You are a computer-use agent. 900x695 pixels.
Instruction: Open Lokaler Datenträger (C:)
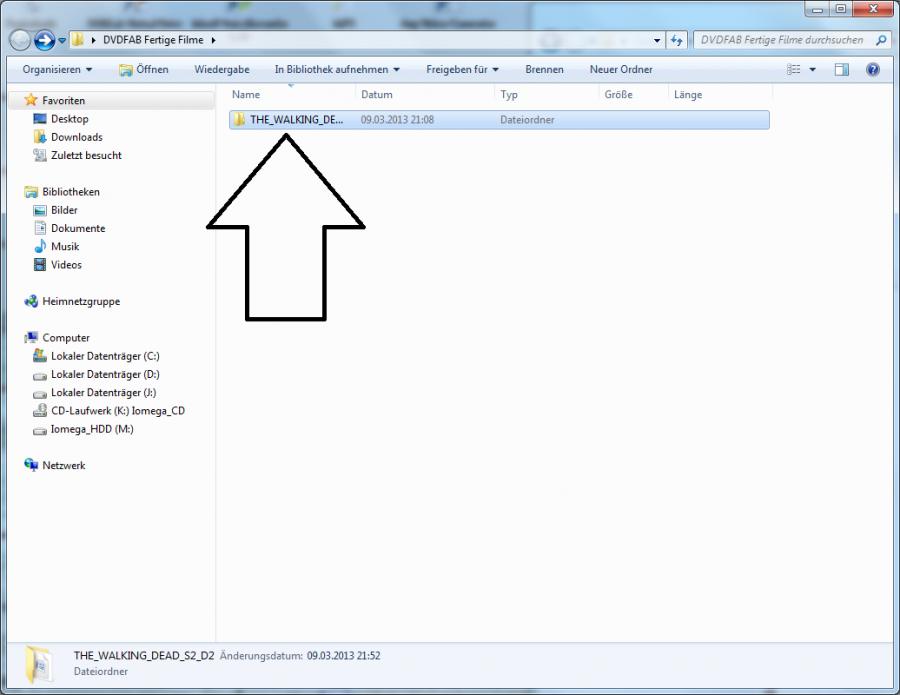pos(105,356)
